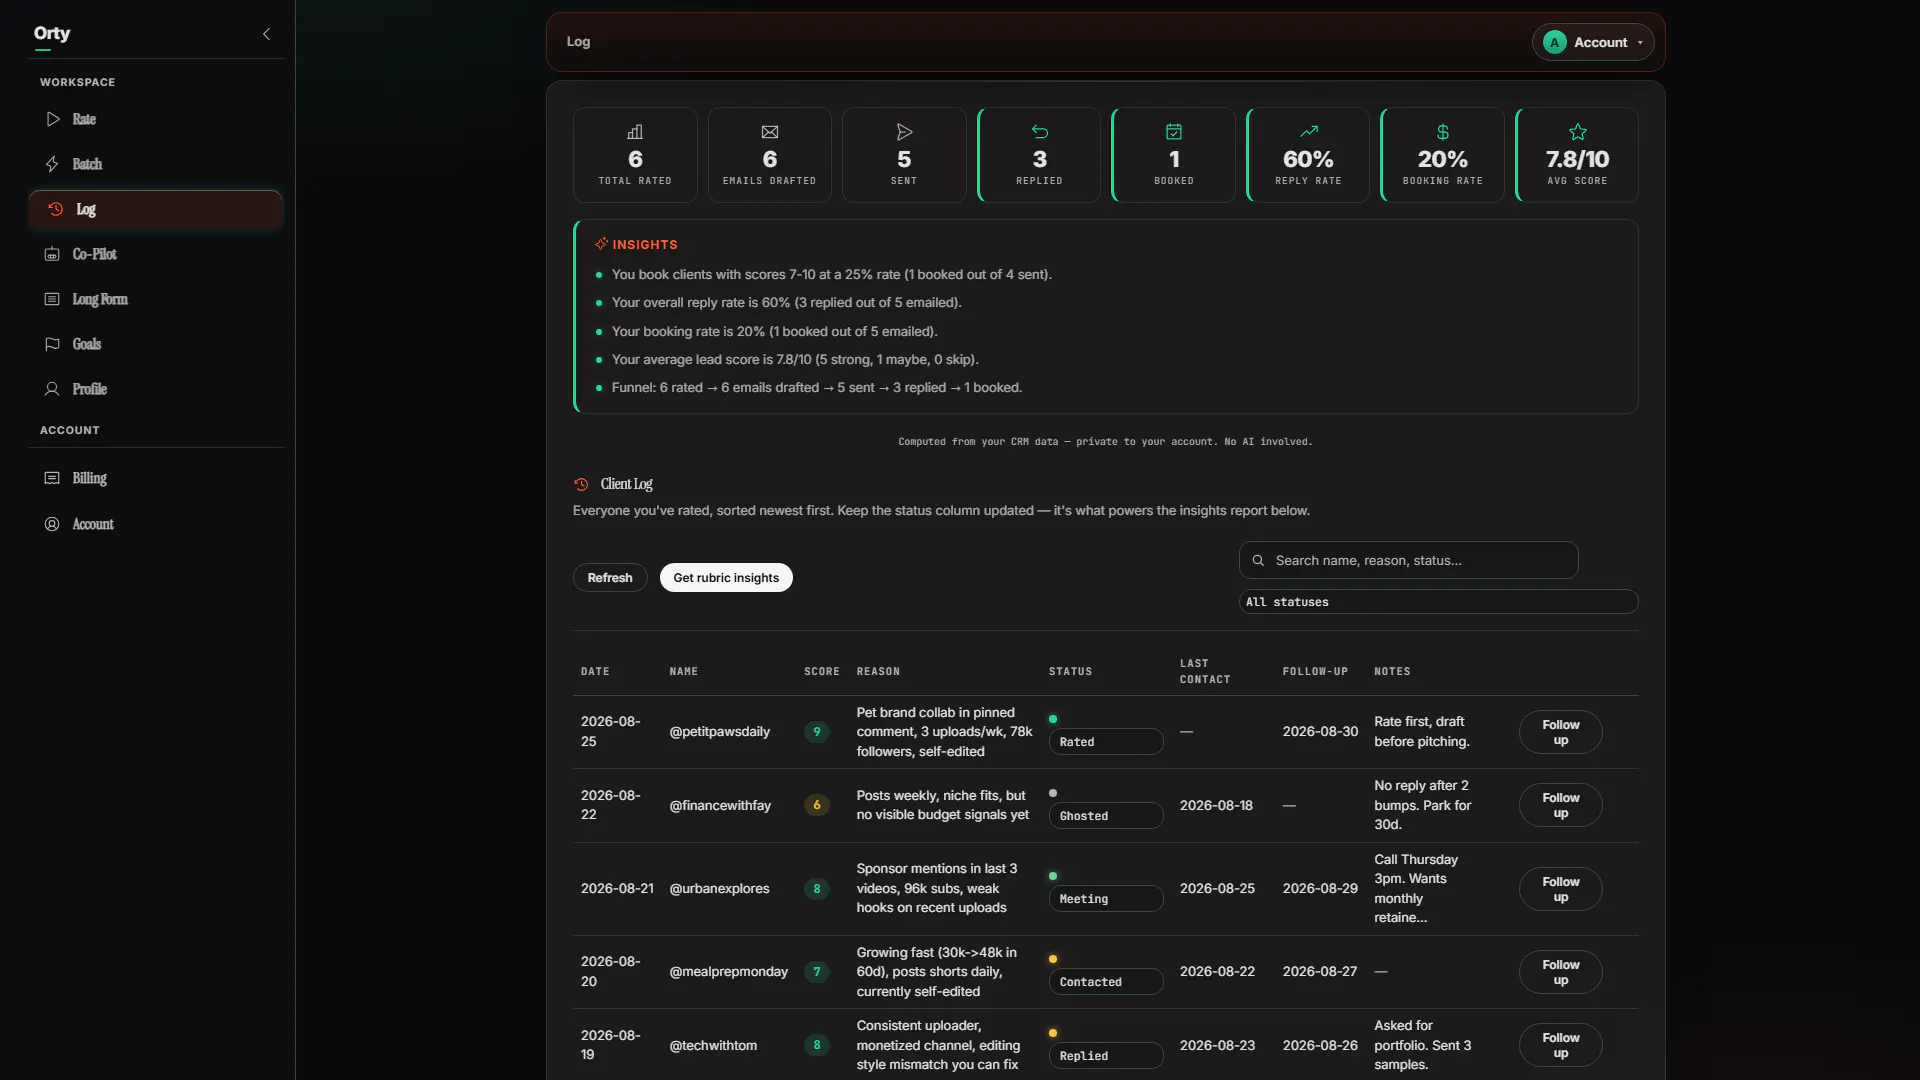Screen dimensions: 1920x1080
Task: Change Meeting status for @urbanexplores
Action: 1106,899
